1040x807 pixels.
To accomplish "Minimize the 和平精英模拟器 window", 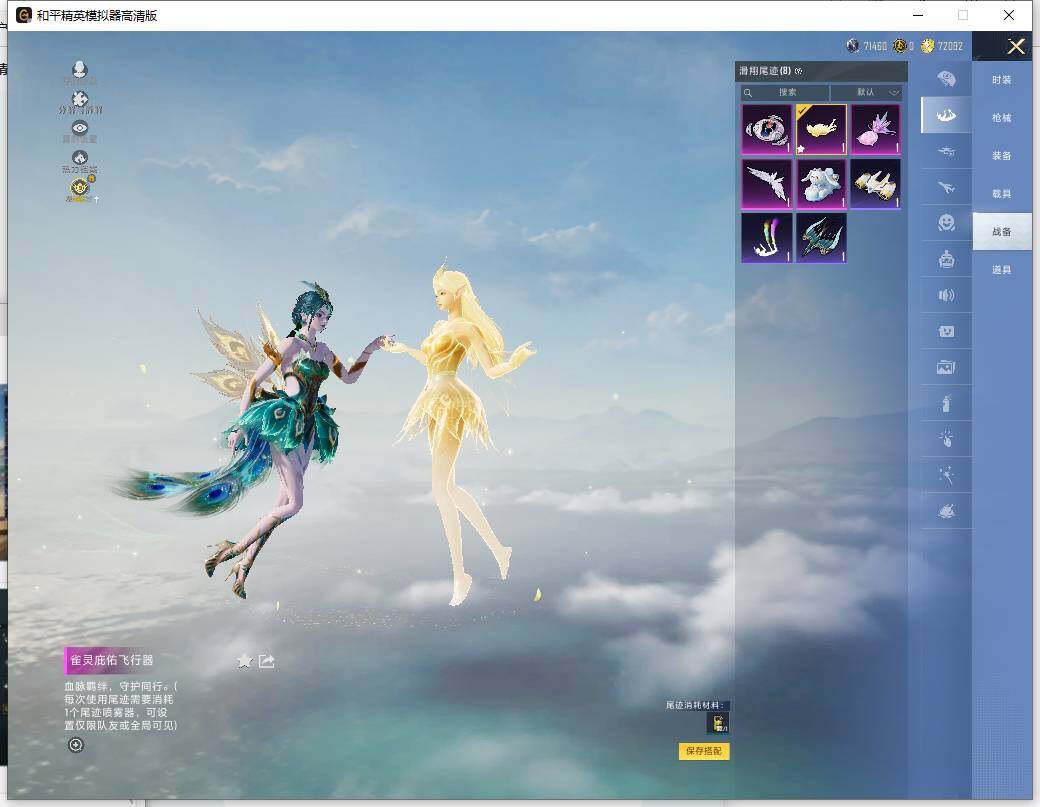I will 918,15.
